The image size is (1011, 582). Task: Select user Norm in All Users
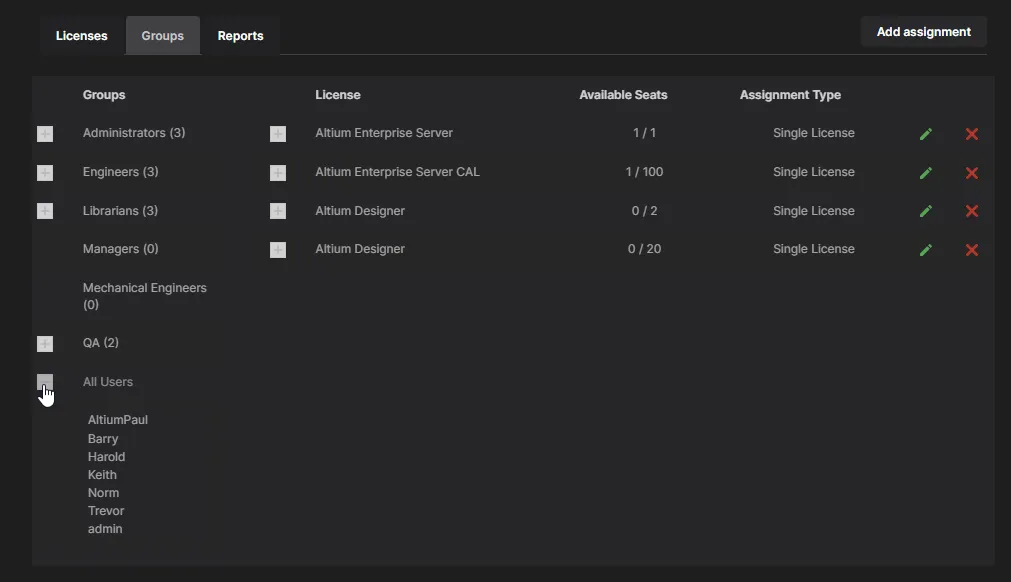click(103, 493)
